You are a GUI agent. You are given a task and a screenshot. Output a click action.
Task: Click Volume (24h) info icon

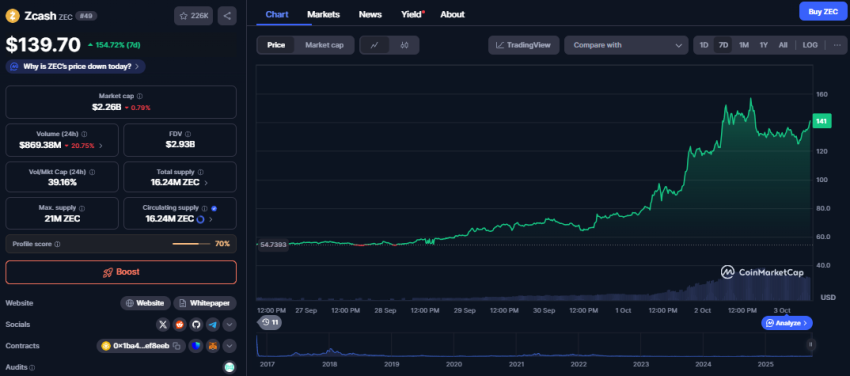[x=85, y=134]
